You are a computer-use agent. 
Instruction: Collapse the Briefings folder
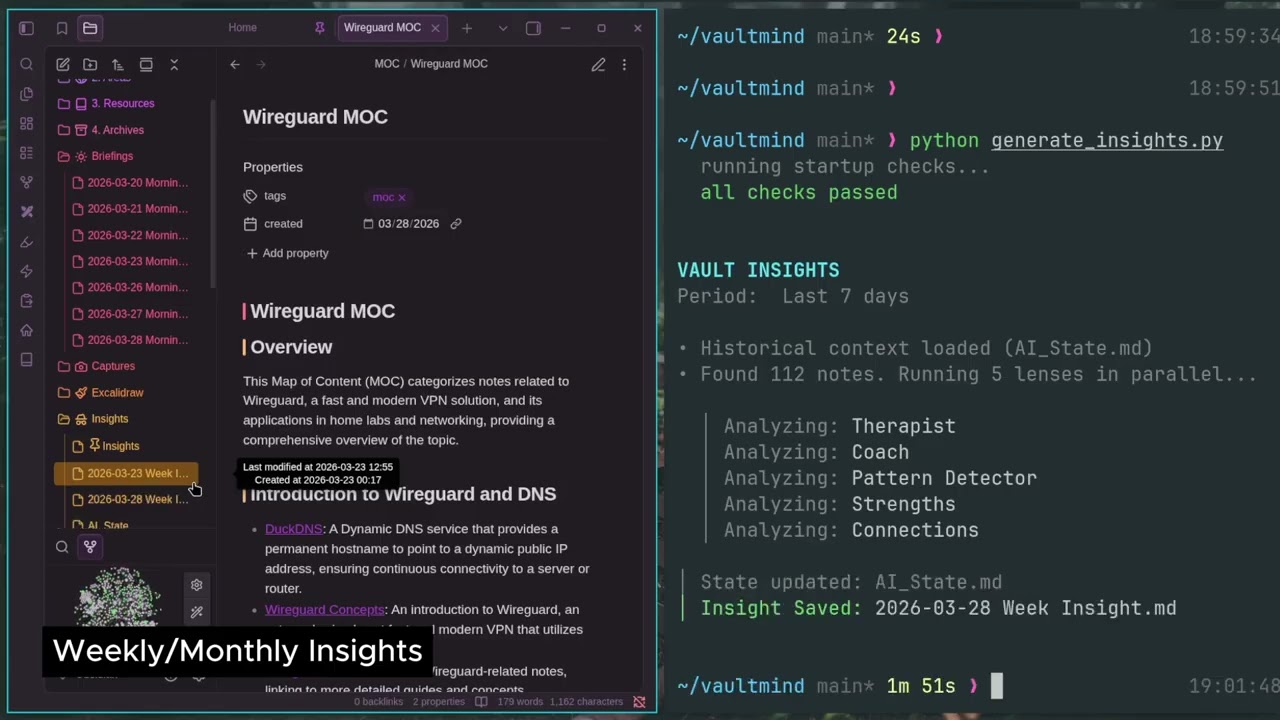(112, 156)
